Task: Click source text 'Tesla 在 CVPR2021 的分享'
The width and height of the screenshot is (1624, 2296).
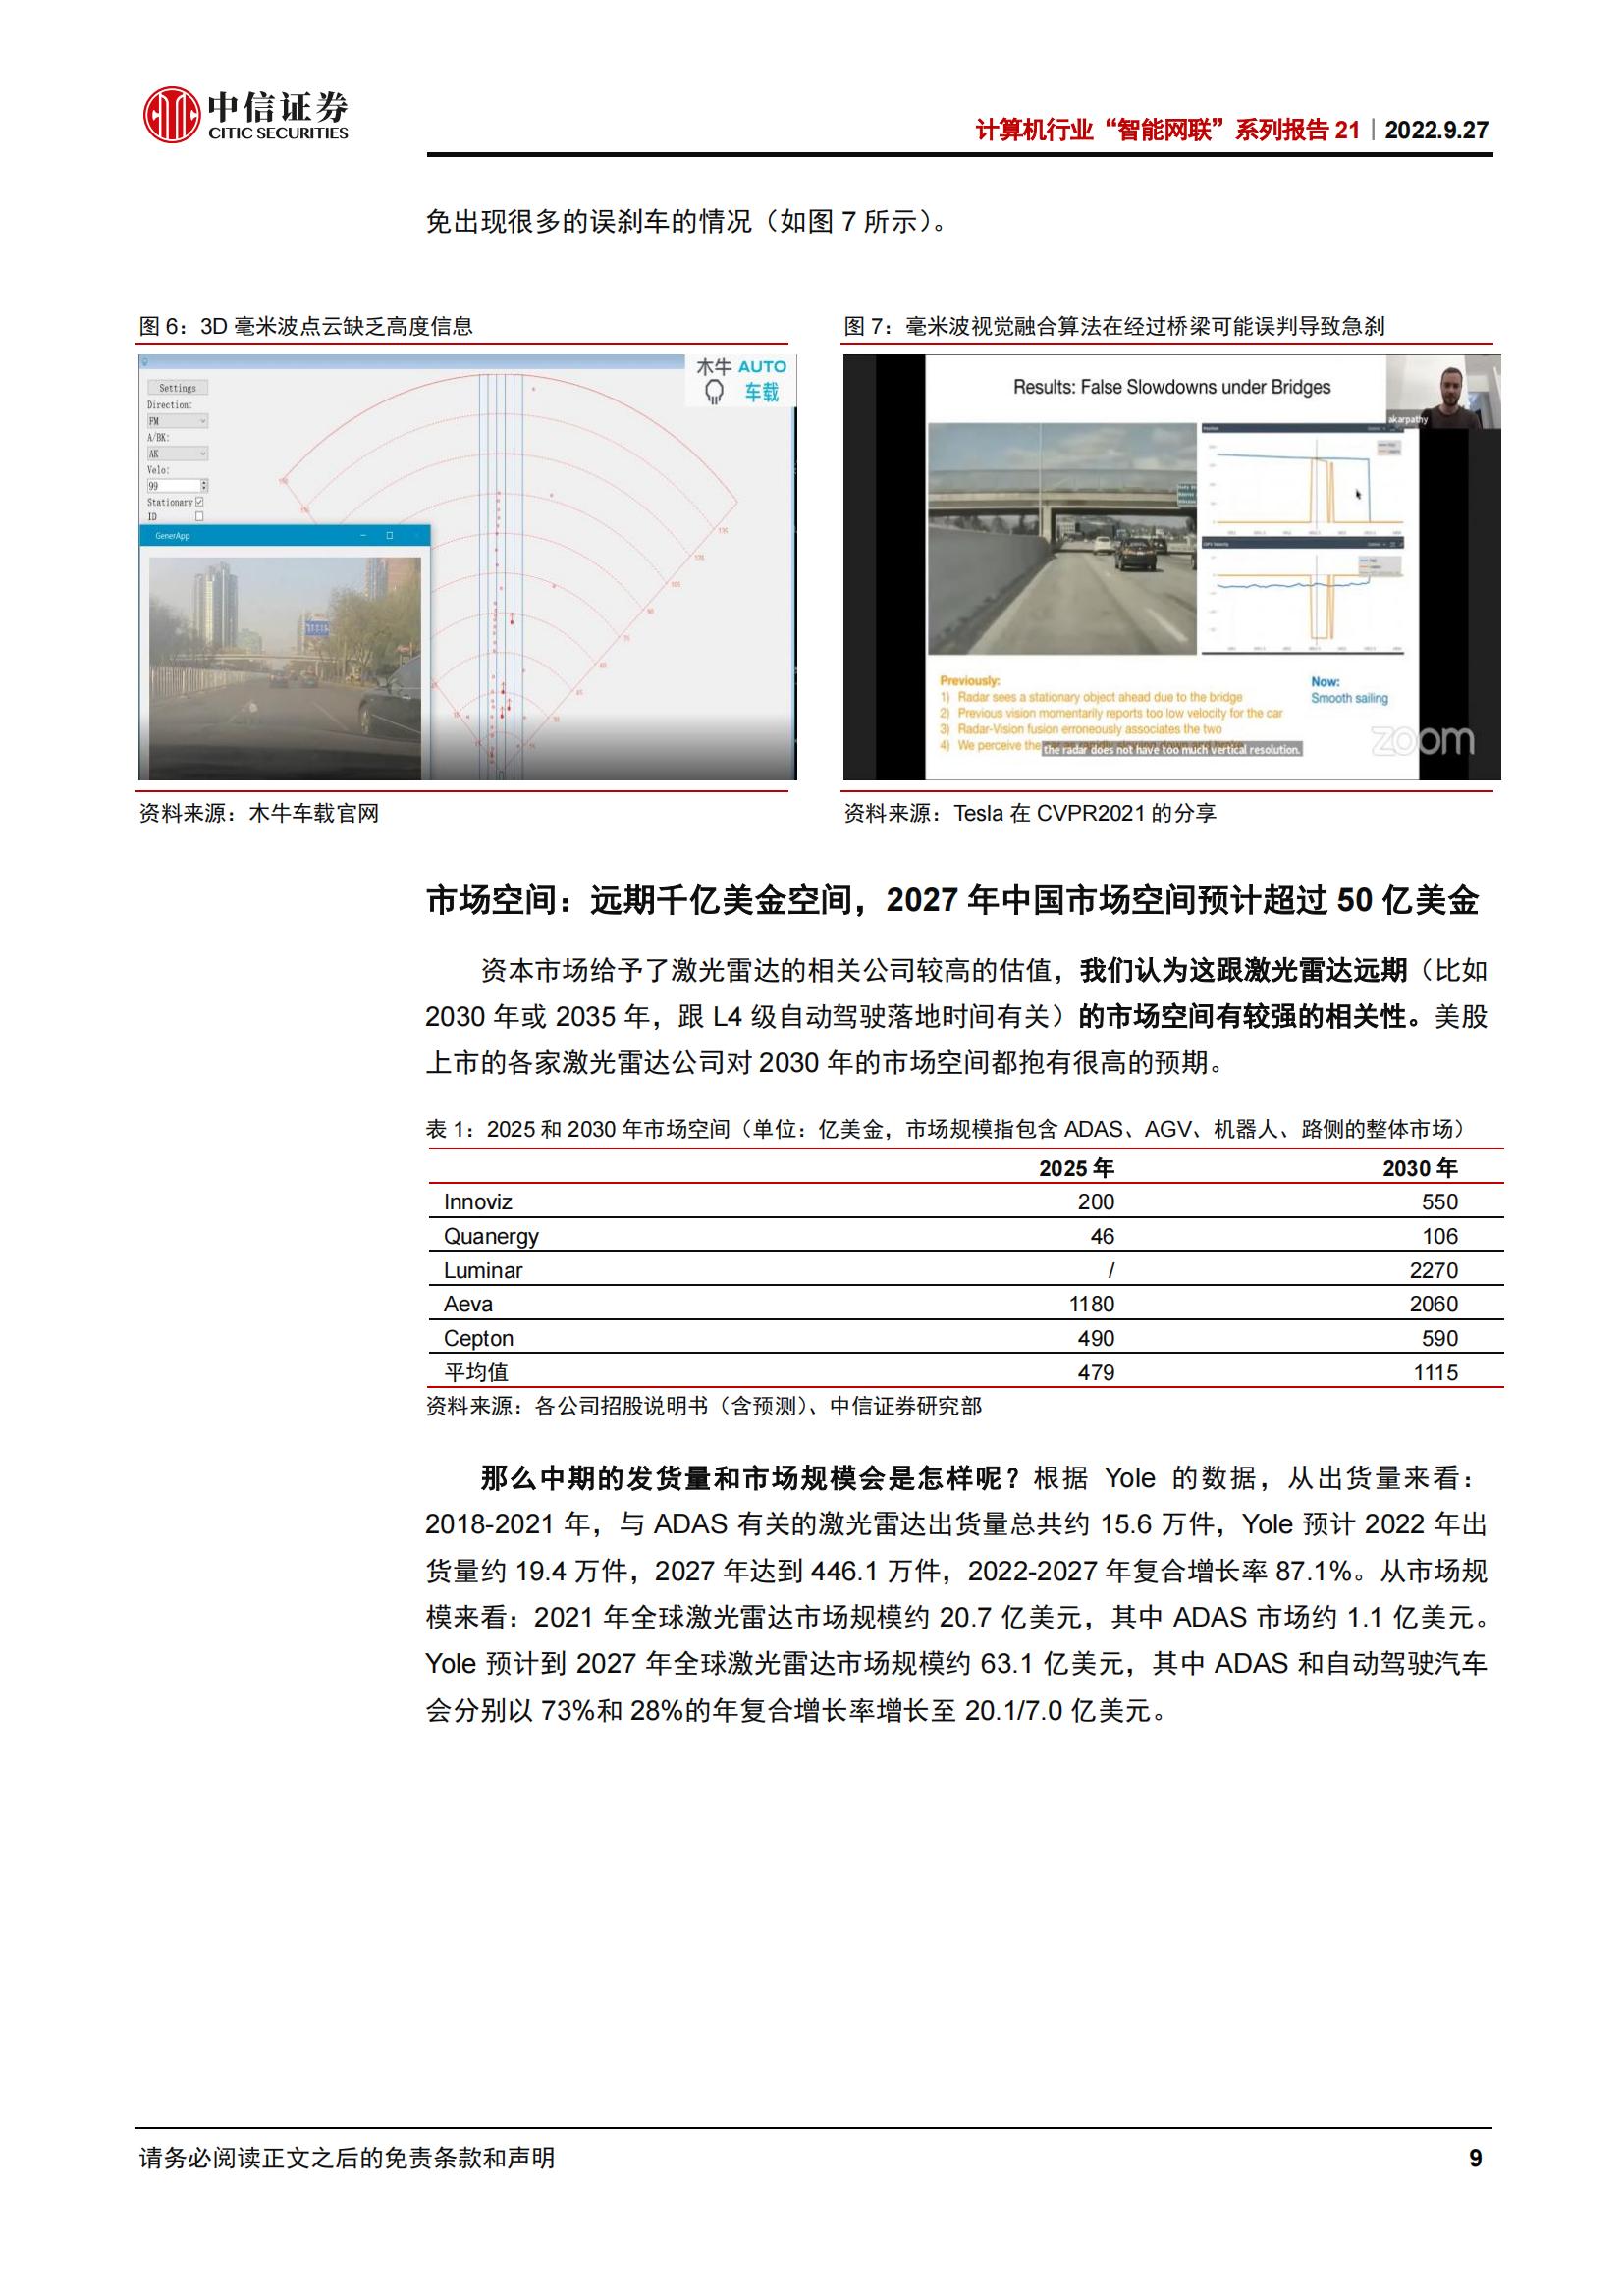Action: click(x=1085, y=813)
